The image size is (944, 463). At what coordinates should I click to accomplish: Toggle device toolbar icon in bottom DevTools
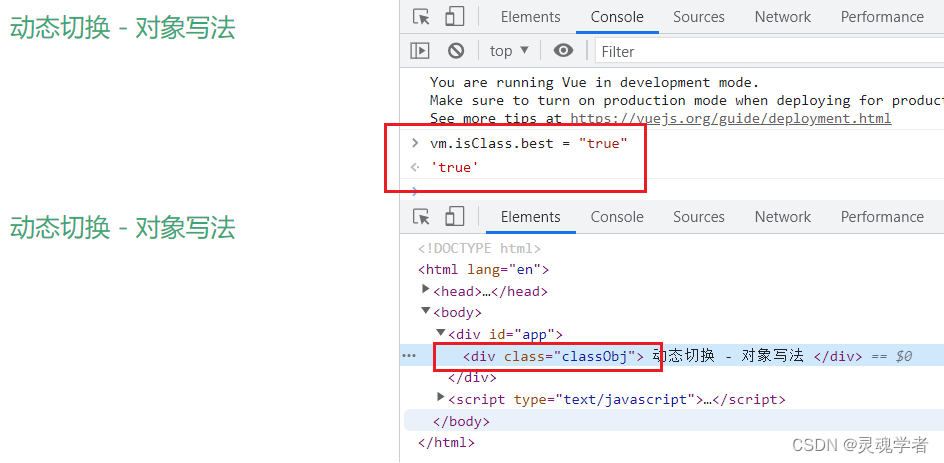[x=455, y=216]
